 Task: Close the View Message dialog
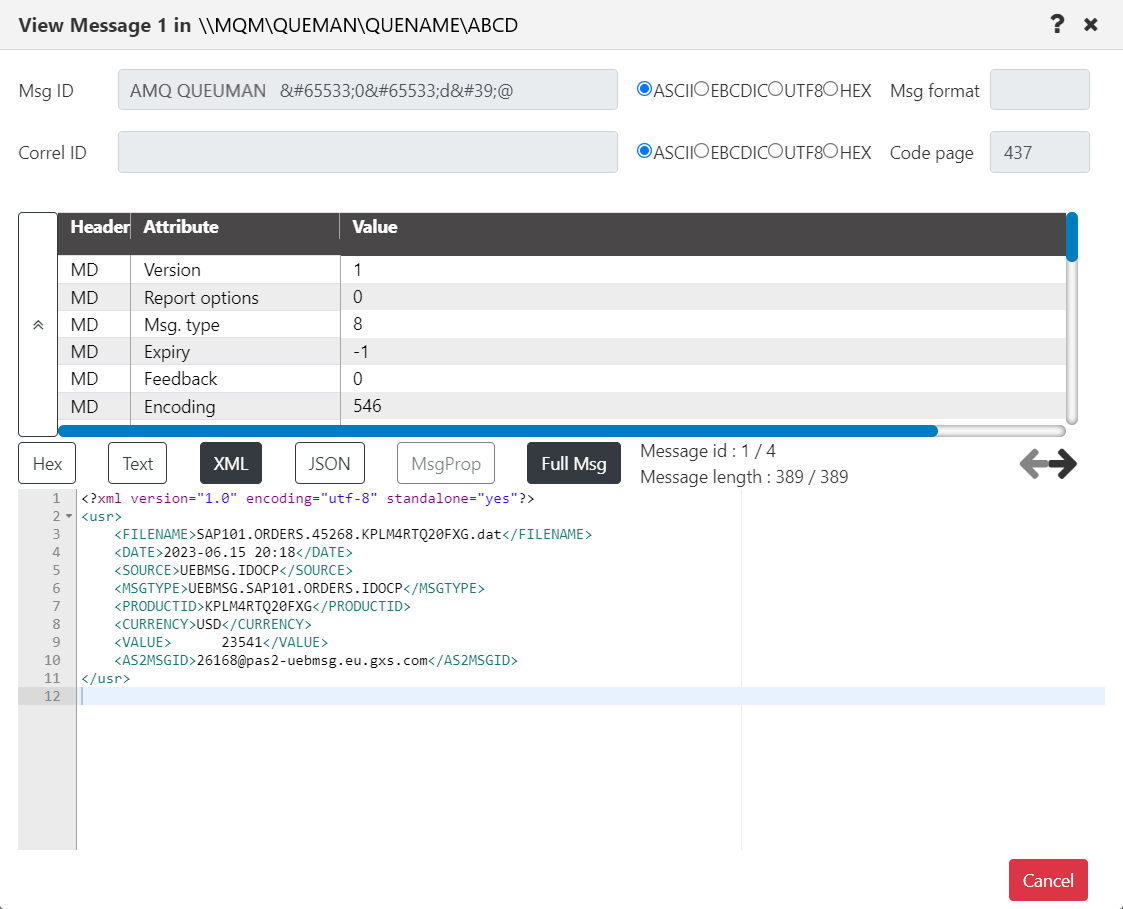1091,25
